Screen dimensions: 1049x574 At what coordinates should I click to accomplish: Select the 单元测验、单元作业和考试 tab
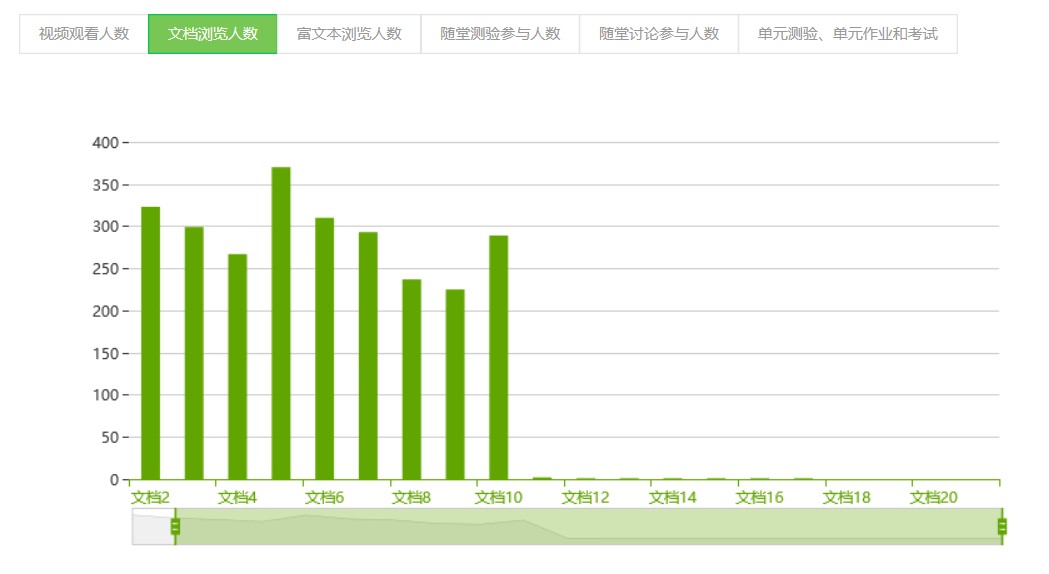(x=848, y=34)
